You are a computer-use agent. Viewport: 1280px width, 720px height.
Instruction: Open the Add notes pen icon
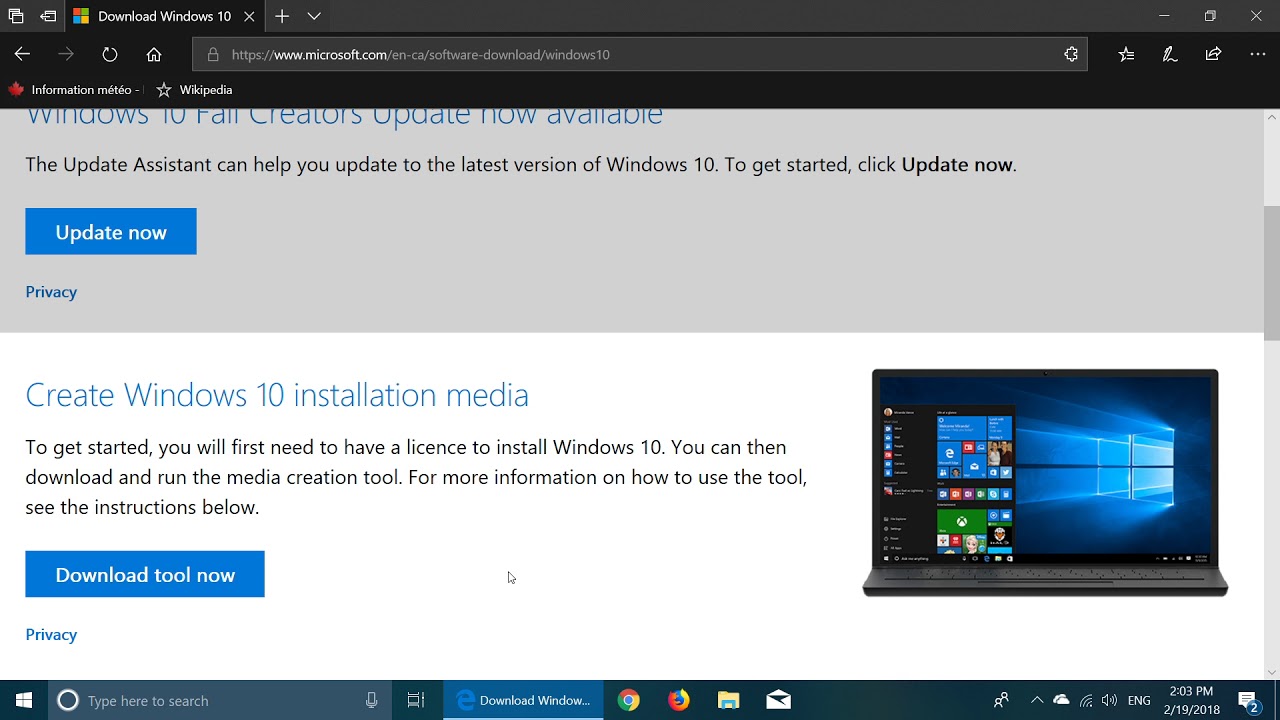click(1170, 54)
